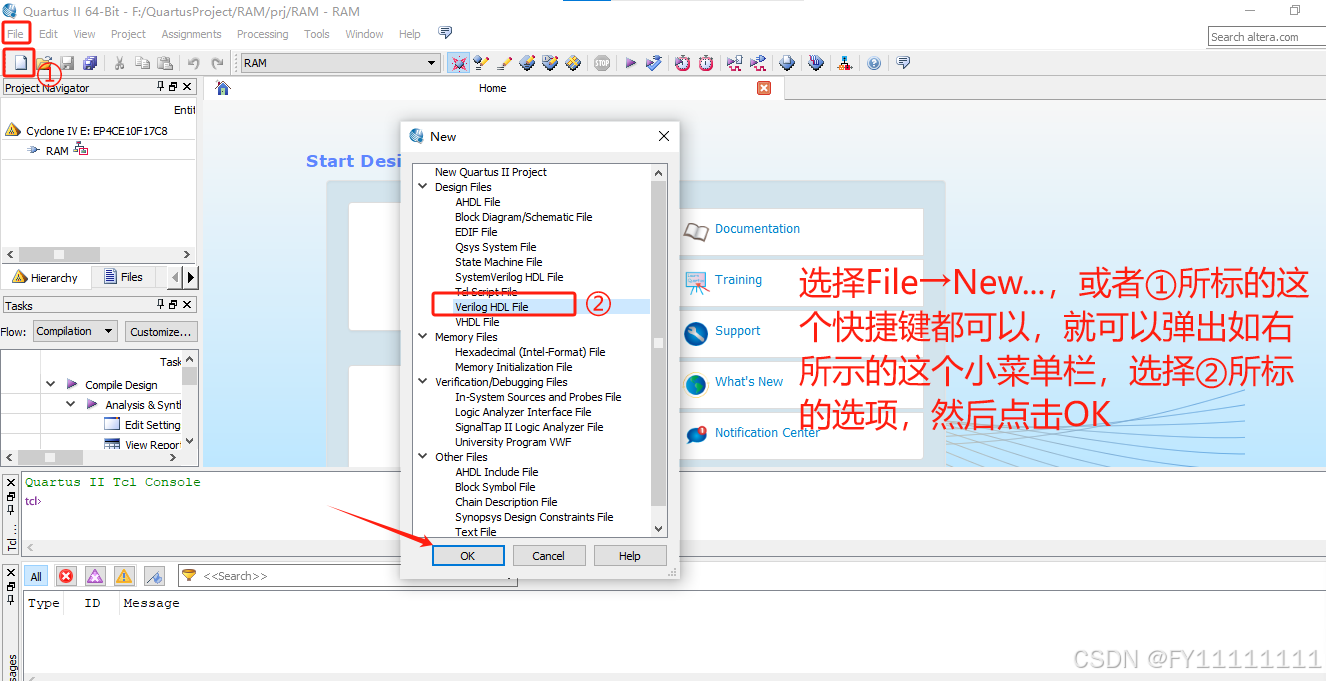This screenshot has width=1326, height=681.
Task: Open the Assignments menu
Action: pos(191,34)
